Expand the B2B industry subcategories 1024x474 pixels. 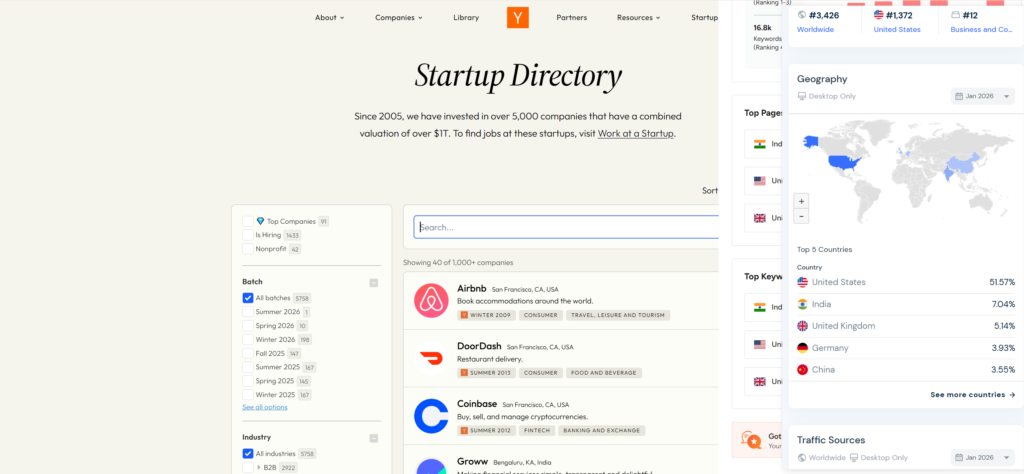[x=257, y=467]
